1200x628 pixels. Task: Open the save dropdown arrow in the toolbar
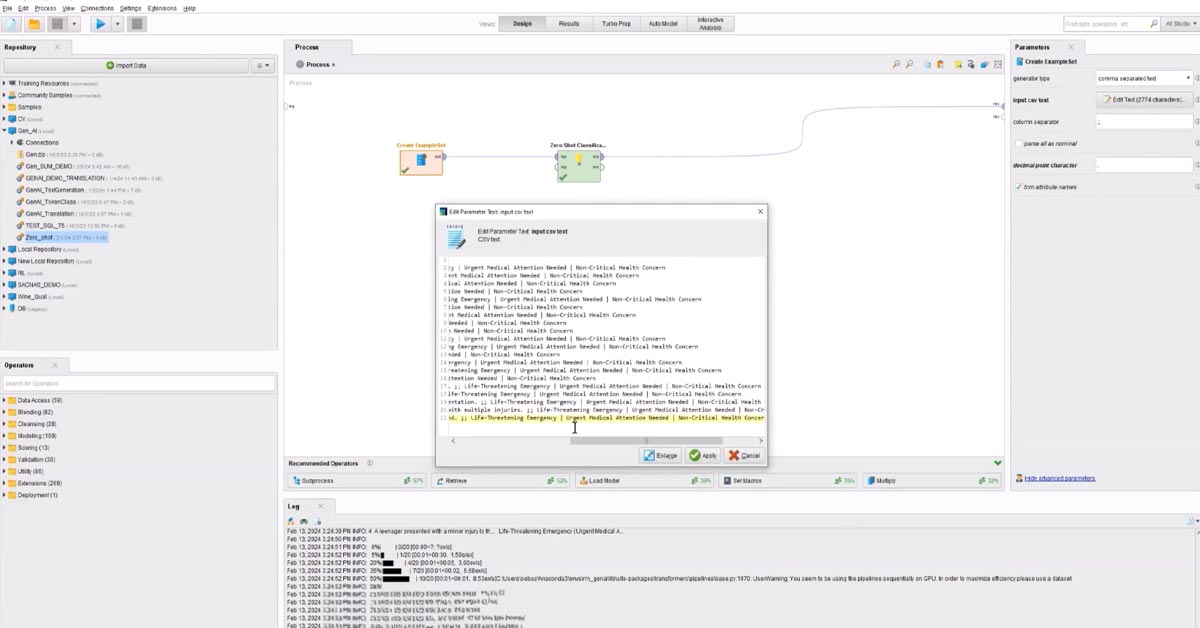coord(76,24)
